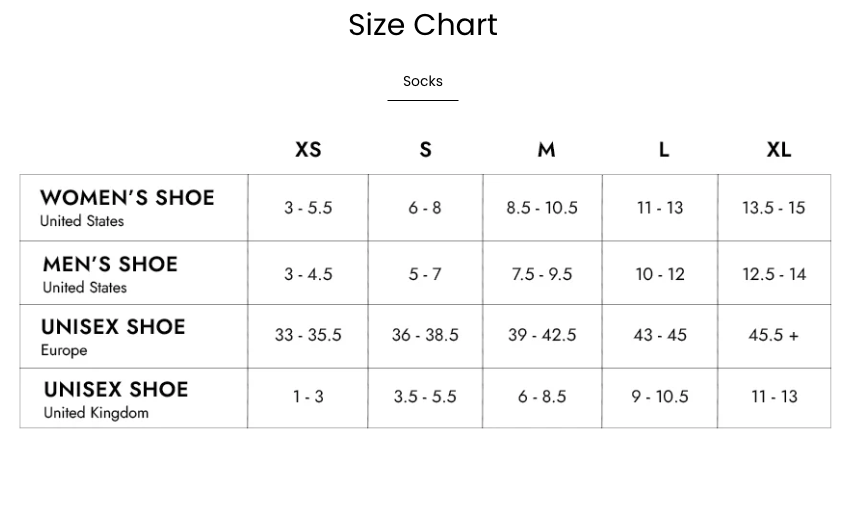Select the S size column header
The width and height of the screenshot is (856, 519).
(425, 150)
